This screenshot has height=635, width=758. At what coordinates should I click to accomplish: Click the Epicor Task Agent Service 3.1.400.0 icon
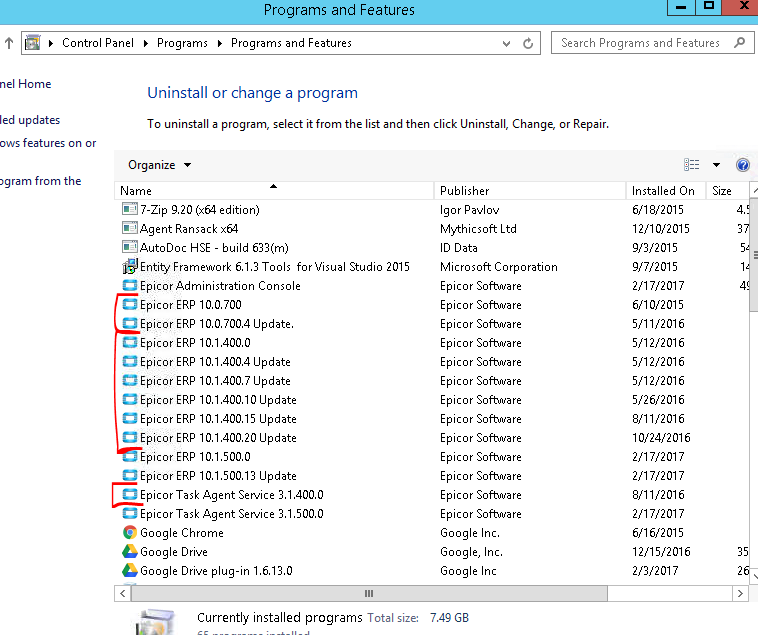pos(130,494)
